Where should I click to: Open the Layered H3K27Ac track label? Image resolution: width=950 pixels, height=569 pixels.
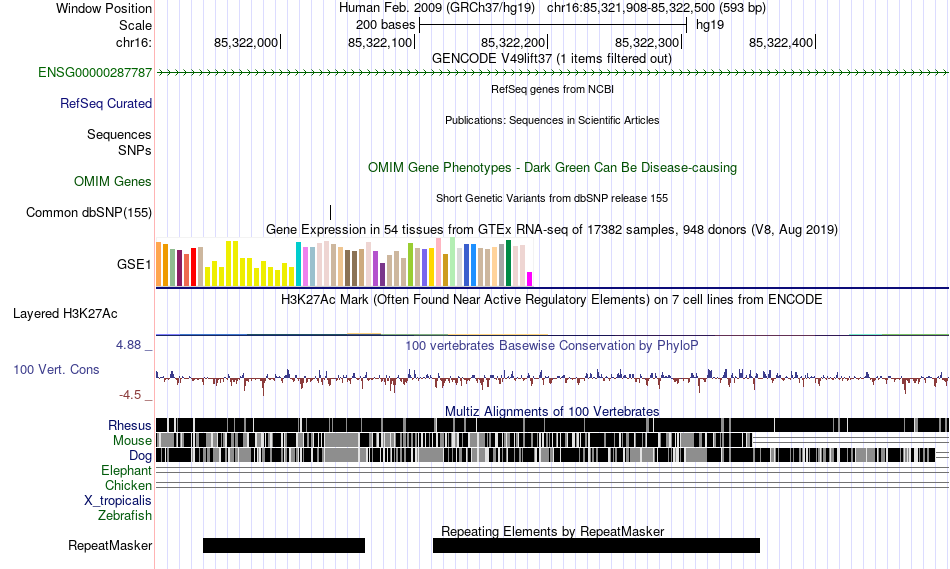pos(65,313)
